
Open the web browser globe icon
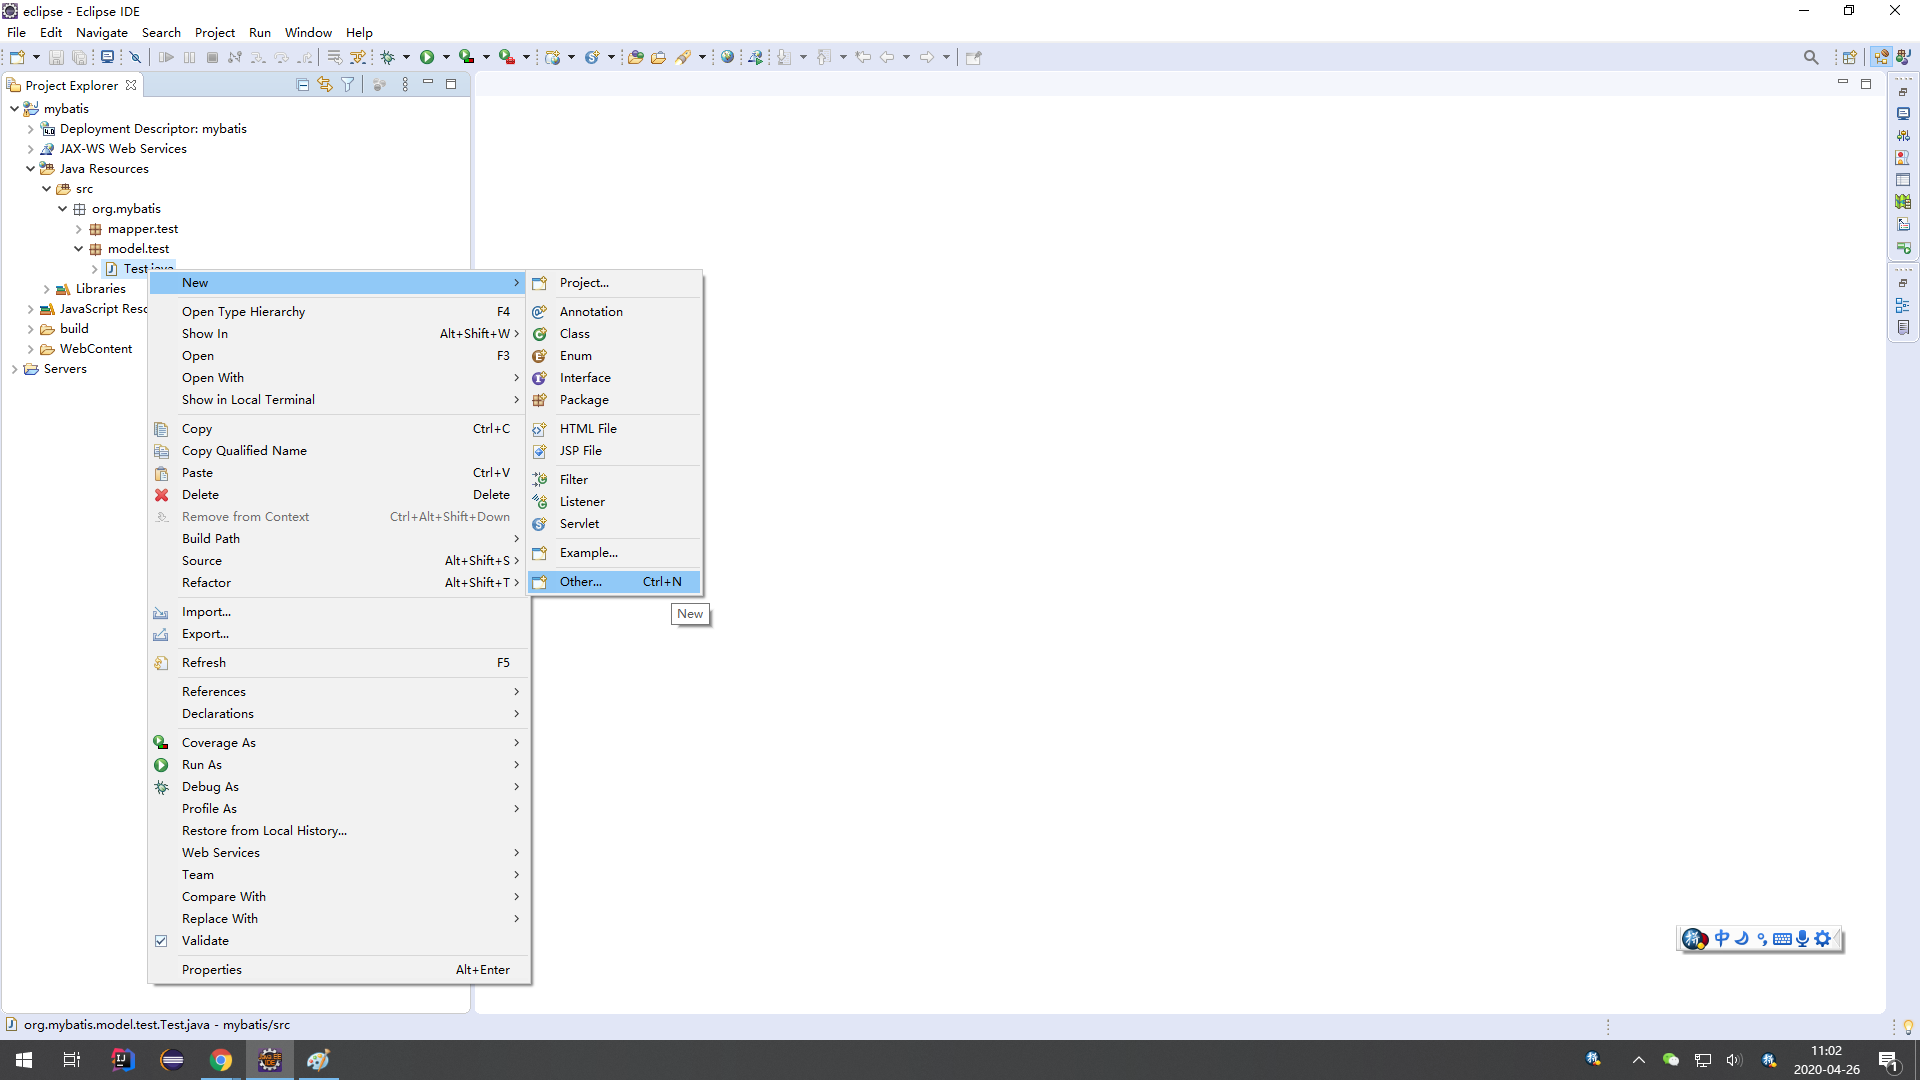pyautogui.click(x=728, y=57)
